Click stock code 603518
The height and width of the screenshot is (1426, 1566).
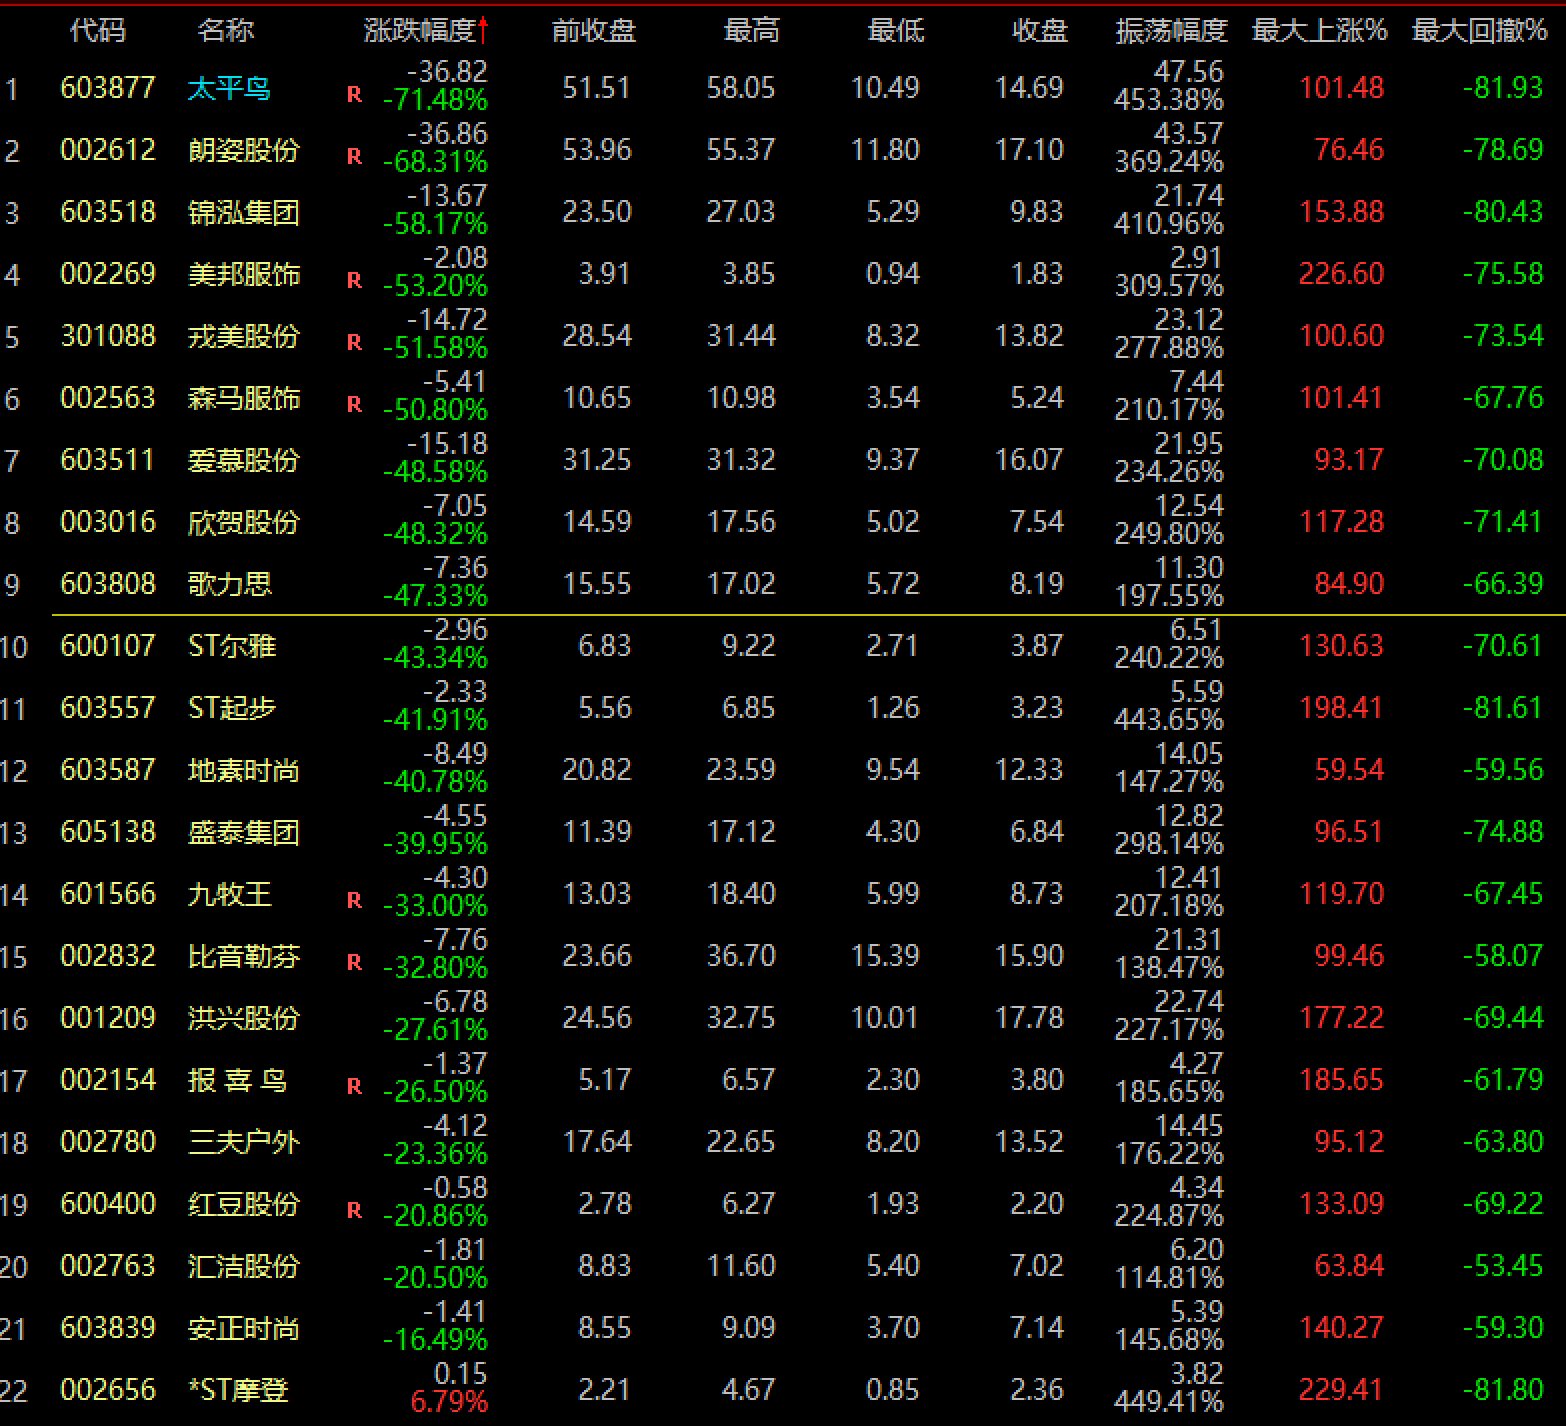108,212
